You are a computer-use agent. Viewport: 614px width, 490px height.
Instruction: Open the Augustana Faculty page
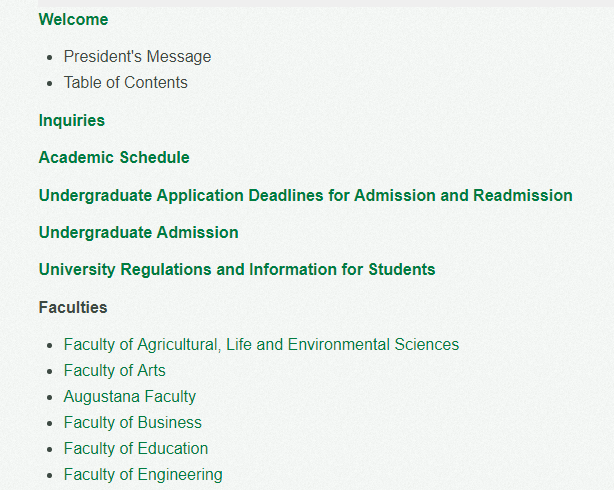(130, 397)
